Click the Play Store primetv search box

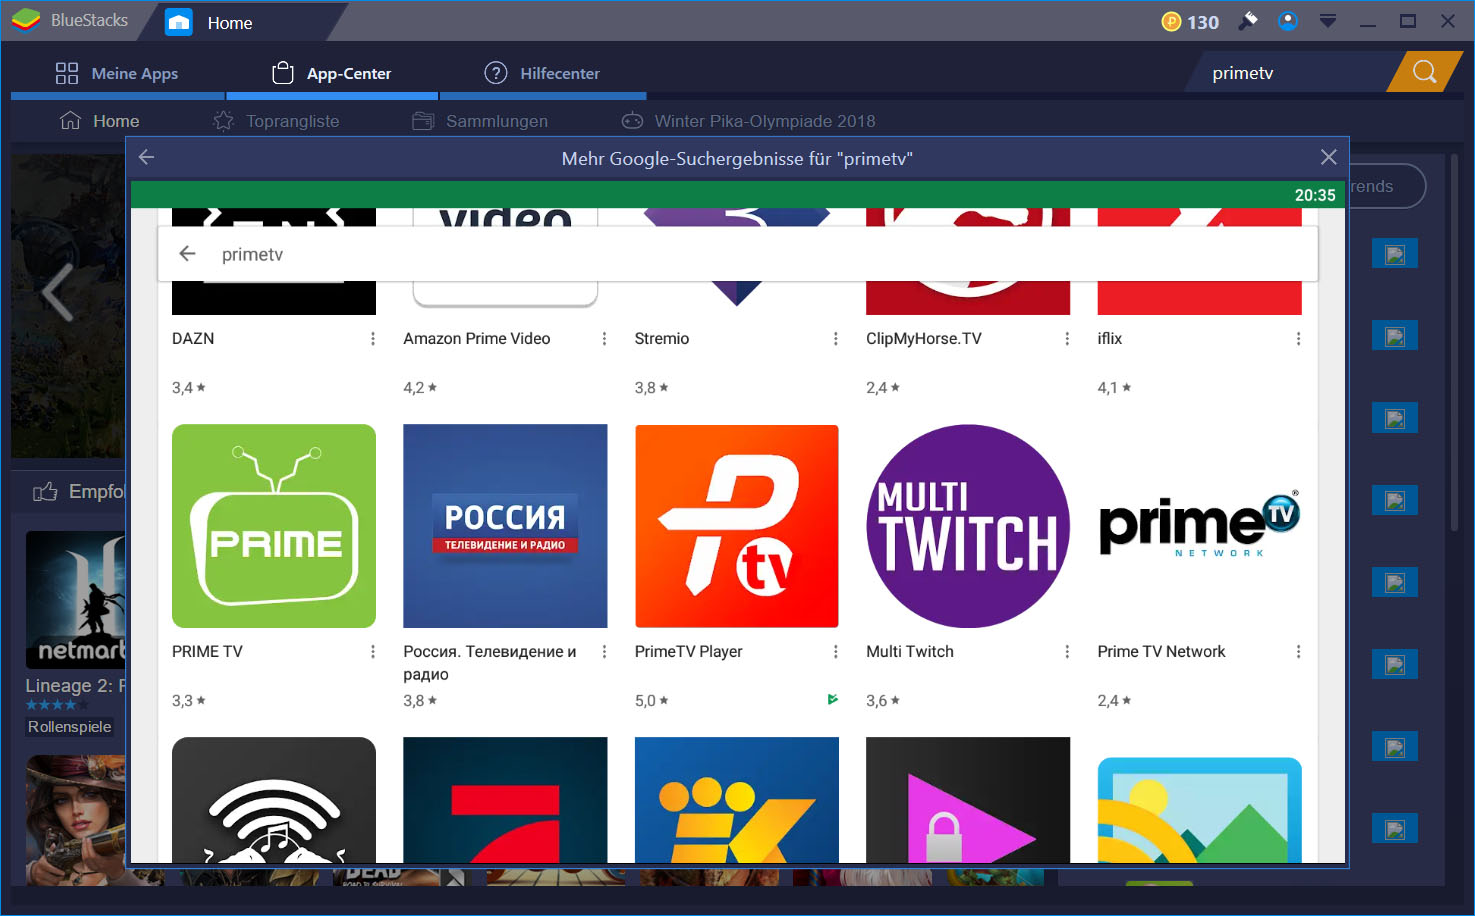(x=738, y=254)
